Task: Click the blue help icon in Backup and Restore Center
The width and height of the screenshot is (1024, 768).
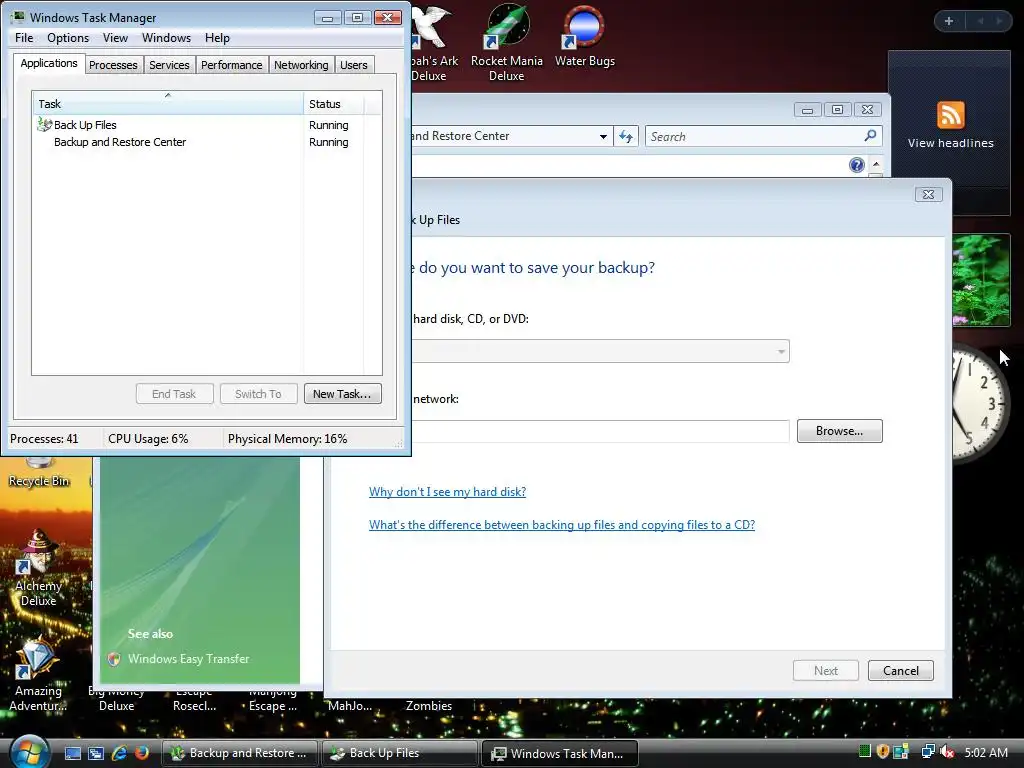Action: [857, 165]
